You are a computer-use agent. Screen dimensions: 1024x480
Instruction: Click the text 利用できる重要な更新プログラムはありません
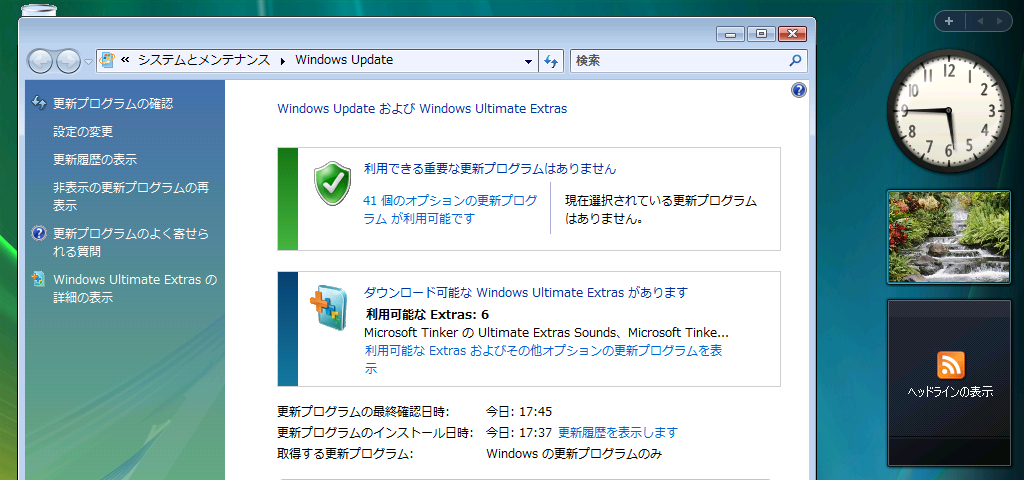click(490, 168)
